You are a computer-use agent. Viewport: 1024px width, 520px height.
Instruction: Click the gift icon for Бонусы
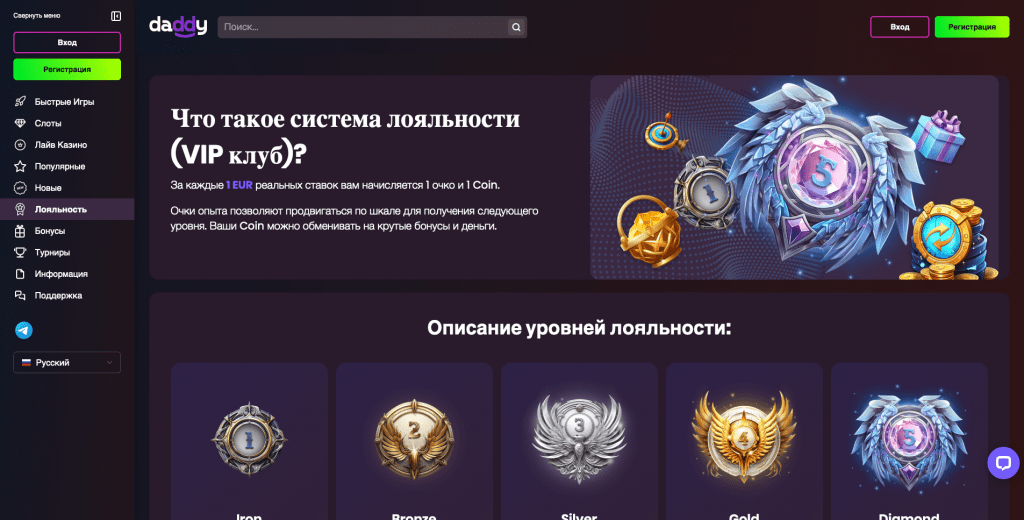[x=20, y=231]
